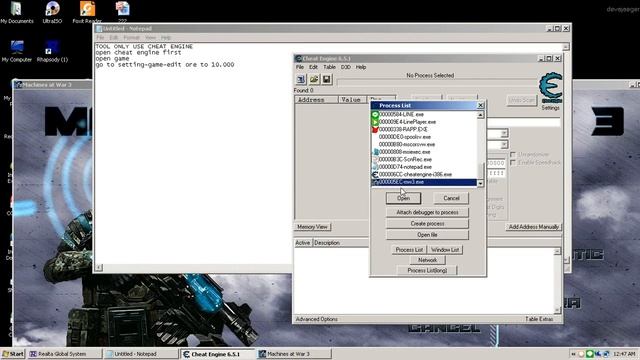
Task: Select LINE.exe in the process list
Action: 424,115
